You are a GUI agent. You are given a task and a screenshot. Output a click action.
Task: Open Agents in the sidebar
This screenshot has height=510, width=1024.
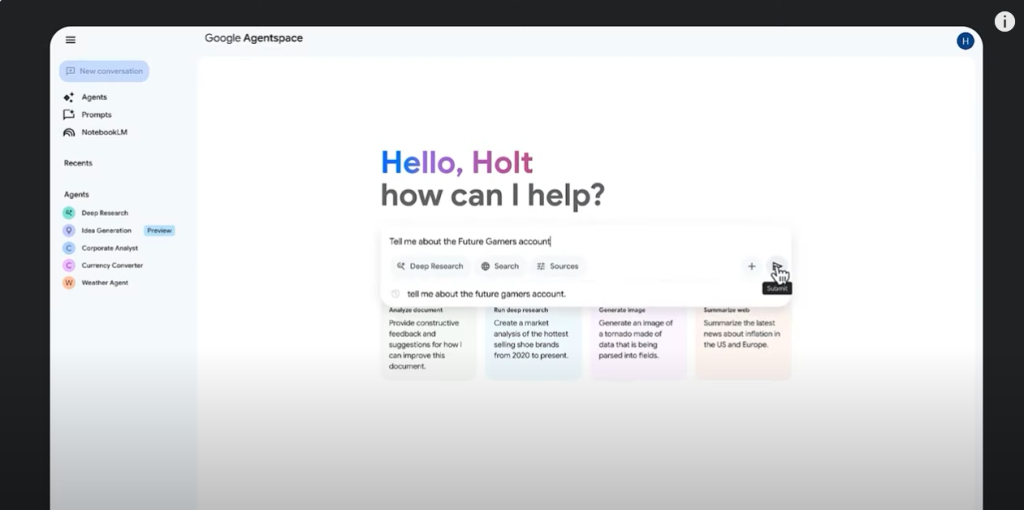(x=94, y=97)
